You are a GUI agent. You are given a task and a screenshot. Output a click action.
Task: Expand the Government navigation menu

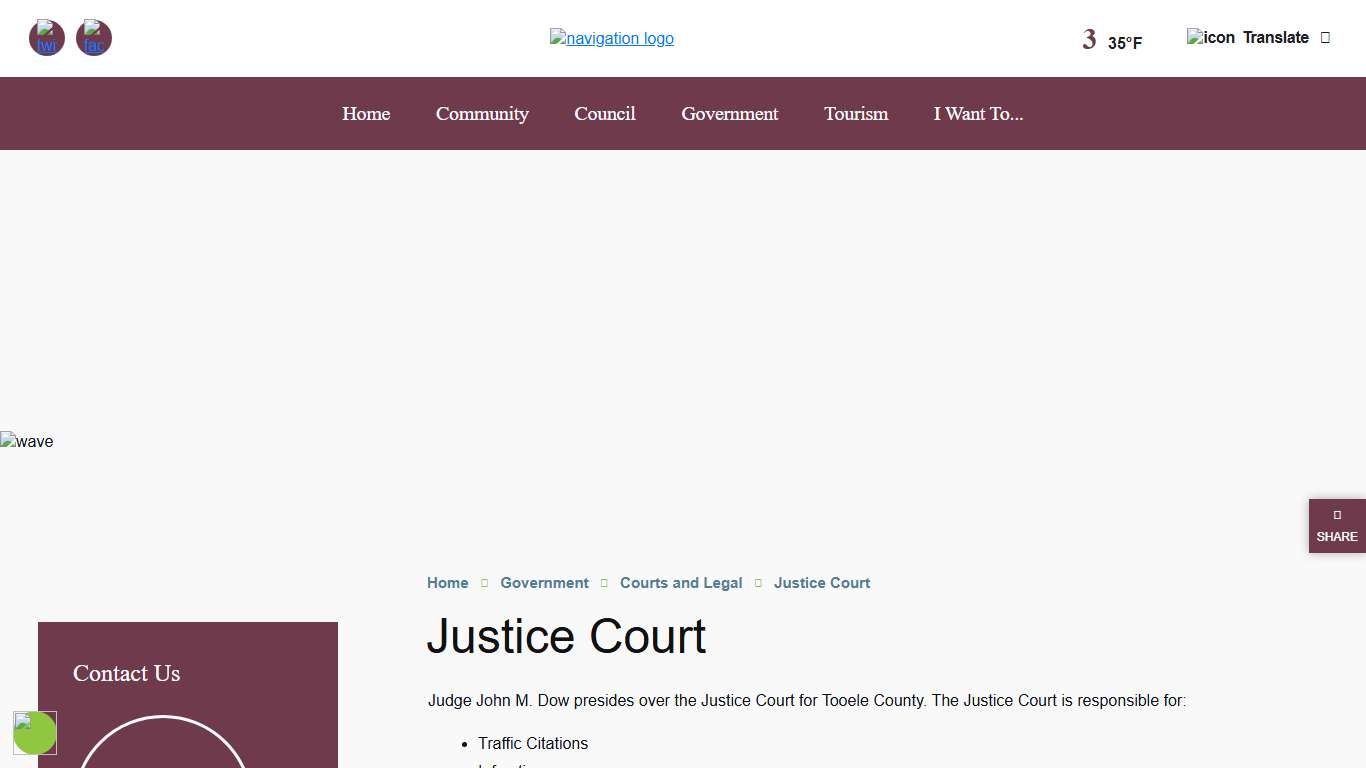tap(729, 114)
